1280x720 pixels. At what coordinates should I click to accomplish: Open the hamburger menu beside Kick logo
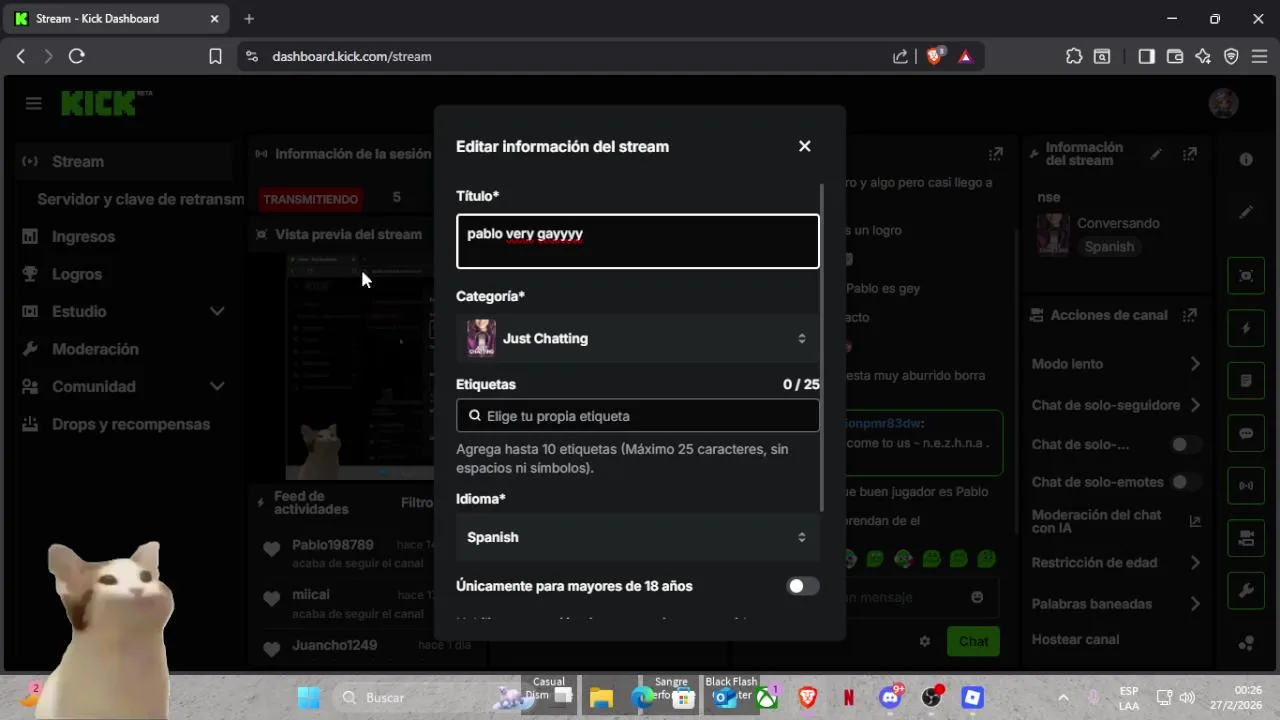point(34,103)
